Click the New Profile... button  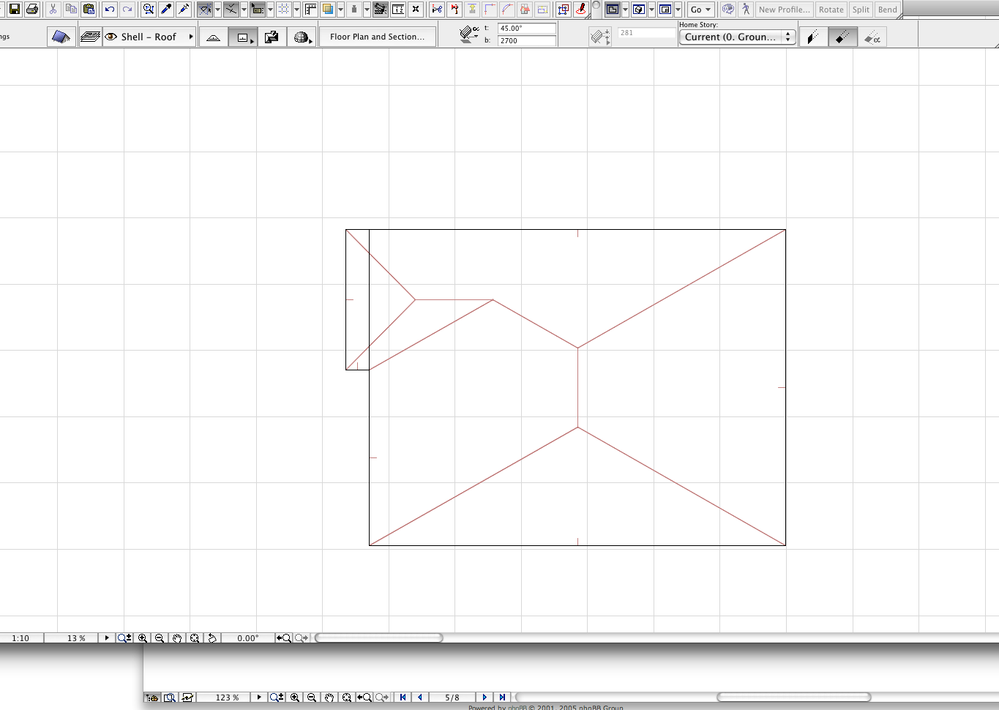(x=784, y=9)
